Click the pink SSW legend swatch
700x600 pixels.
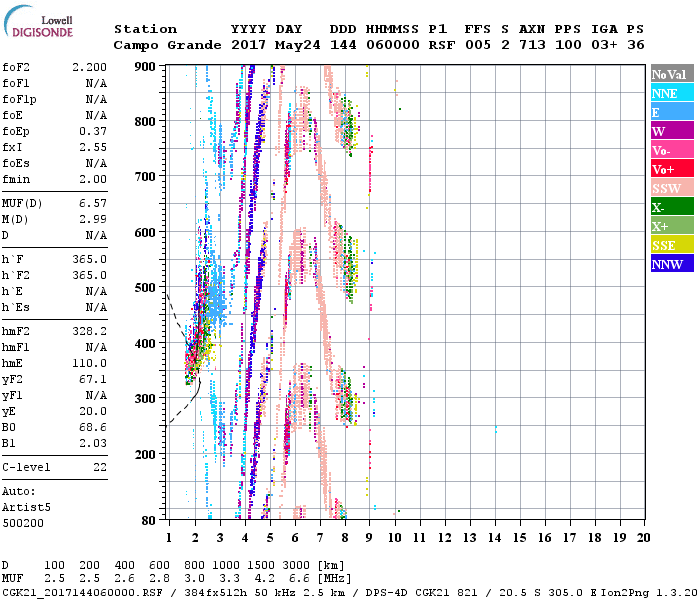pos(669,188)
